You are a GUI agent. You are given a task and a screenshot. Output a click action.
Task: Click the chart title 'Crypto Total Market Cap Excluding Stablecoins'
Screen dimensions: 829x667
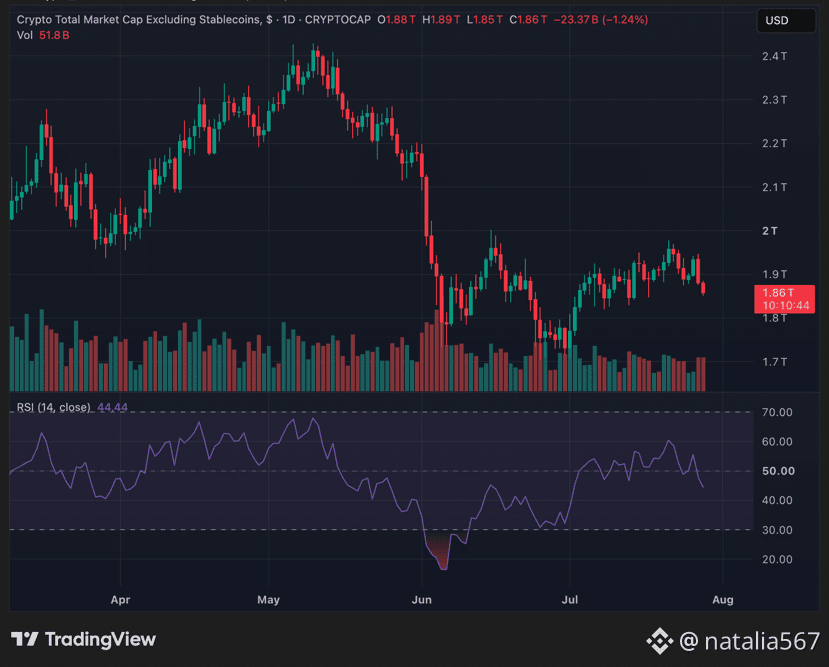138,20
